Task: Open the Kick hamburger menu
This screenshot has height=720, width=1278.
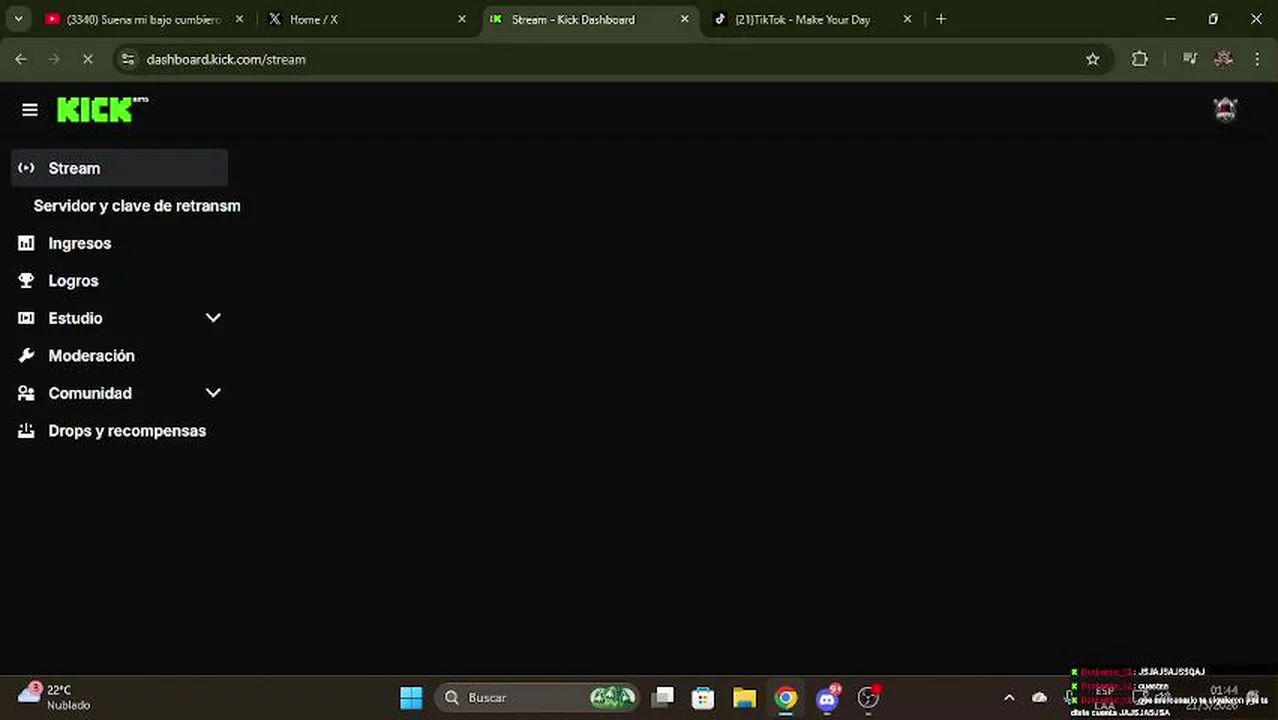Action: (30, 110)
